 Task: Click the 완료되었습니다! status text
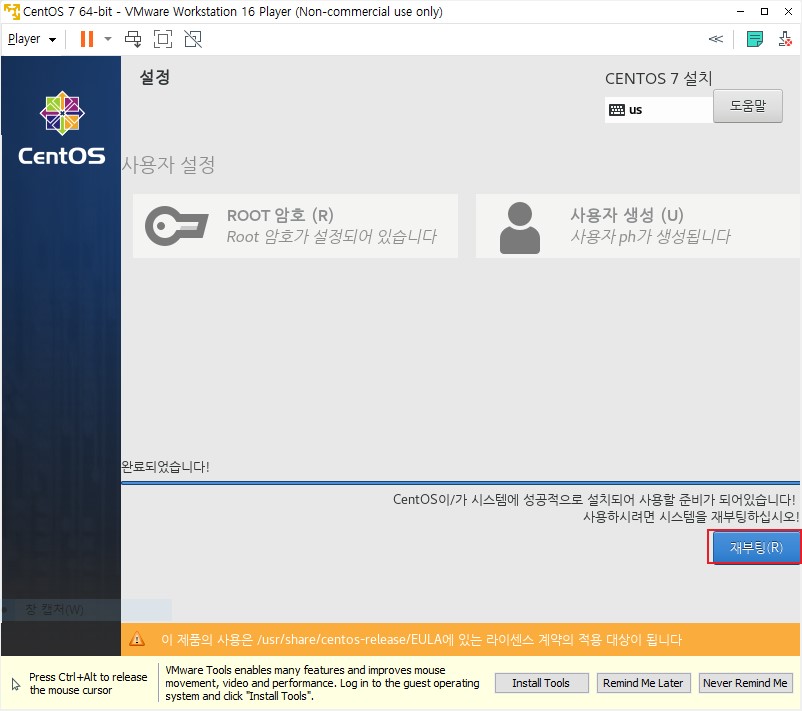point(165,466)
